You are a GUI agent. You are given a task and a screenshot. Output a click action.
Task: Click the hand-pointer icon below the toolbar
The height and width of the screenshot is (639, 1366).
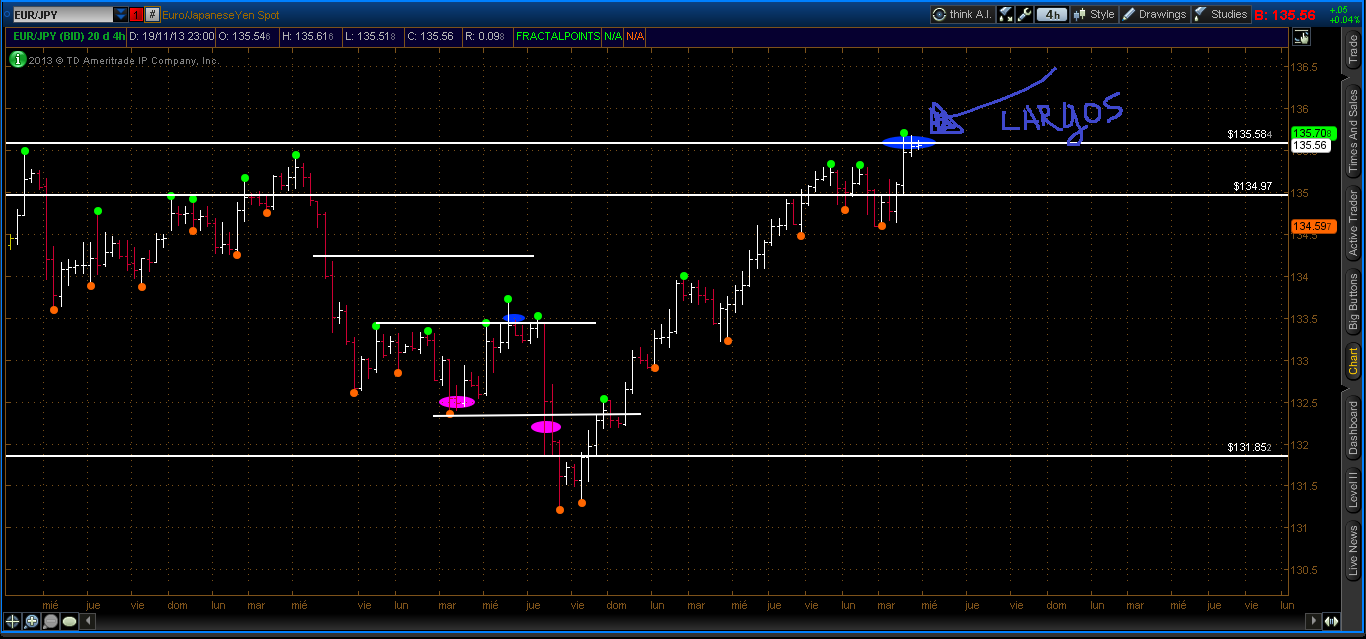click(1300, 37)
